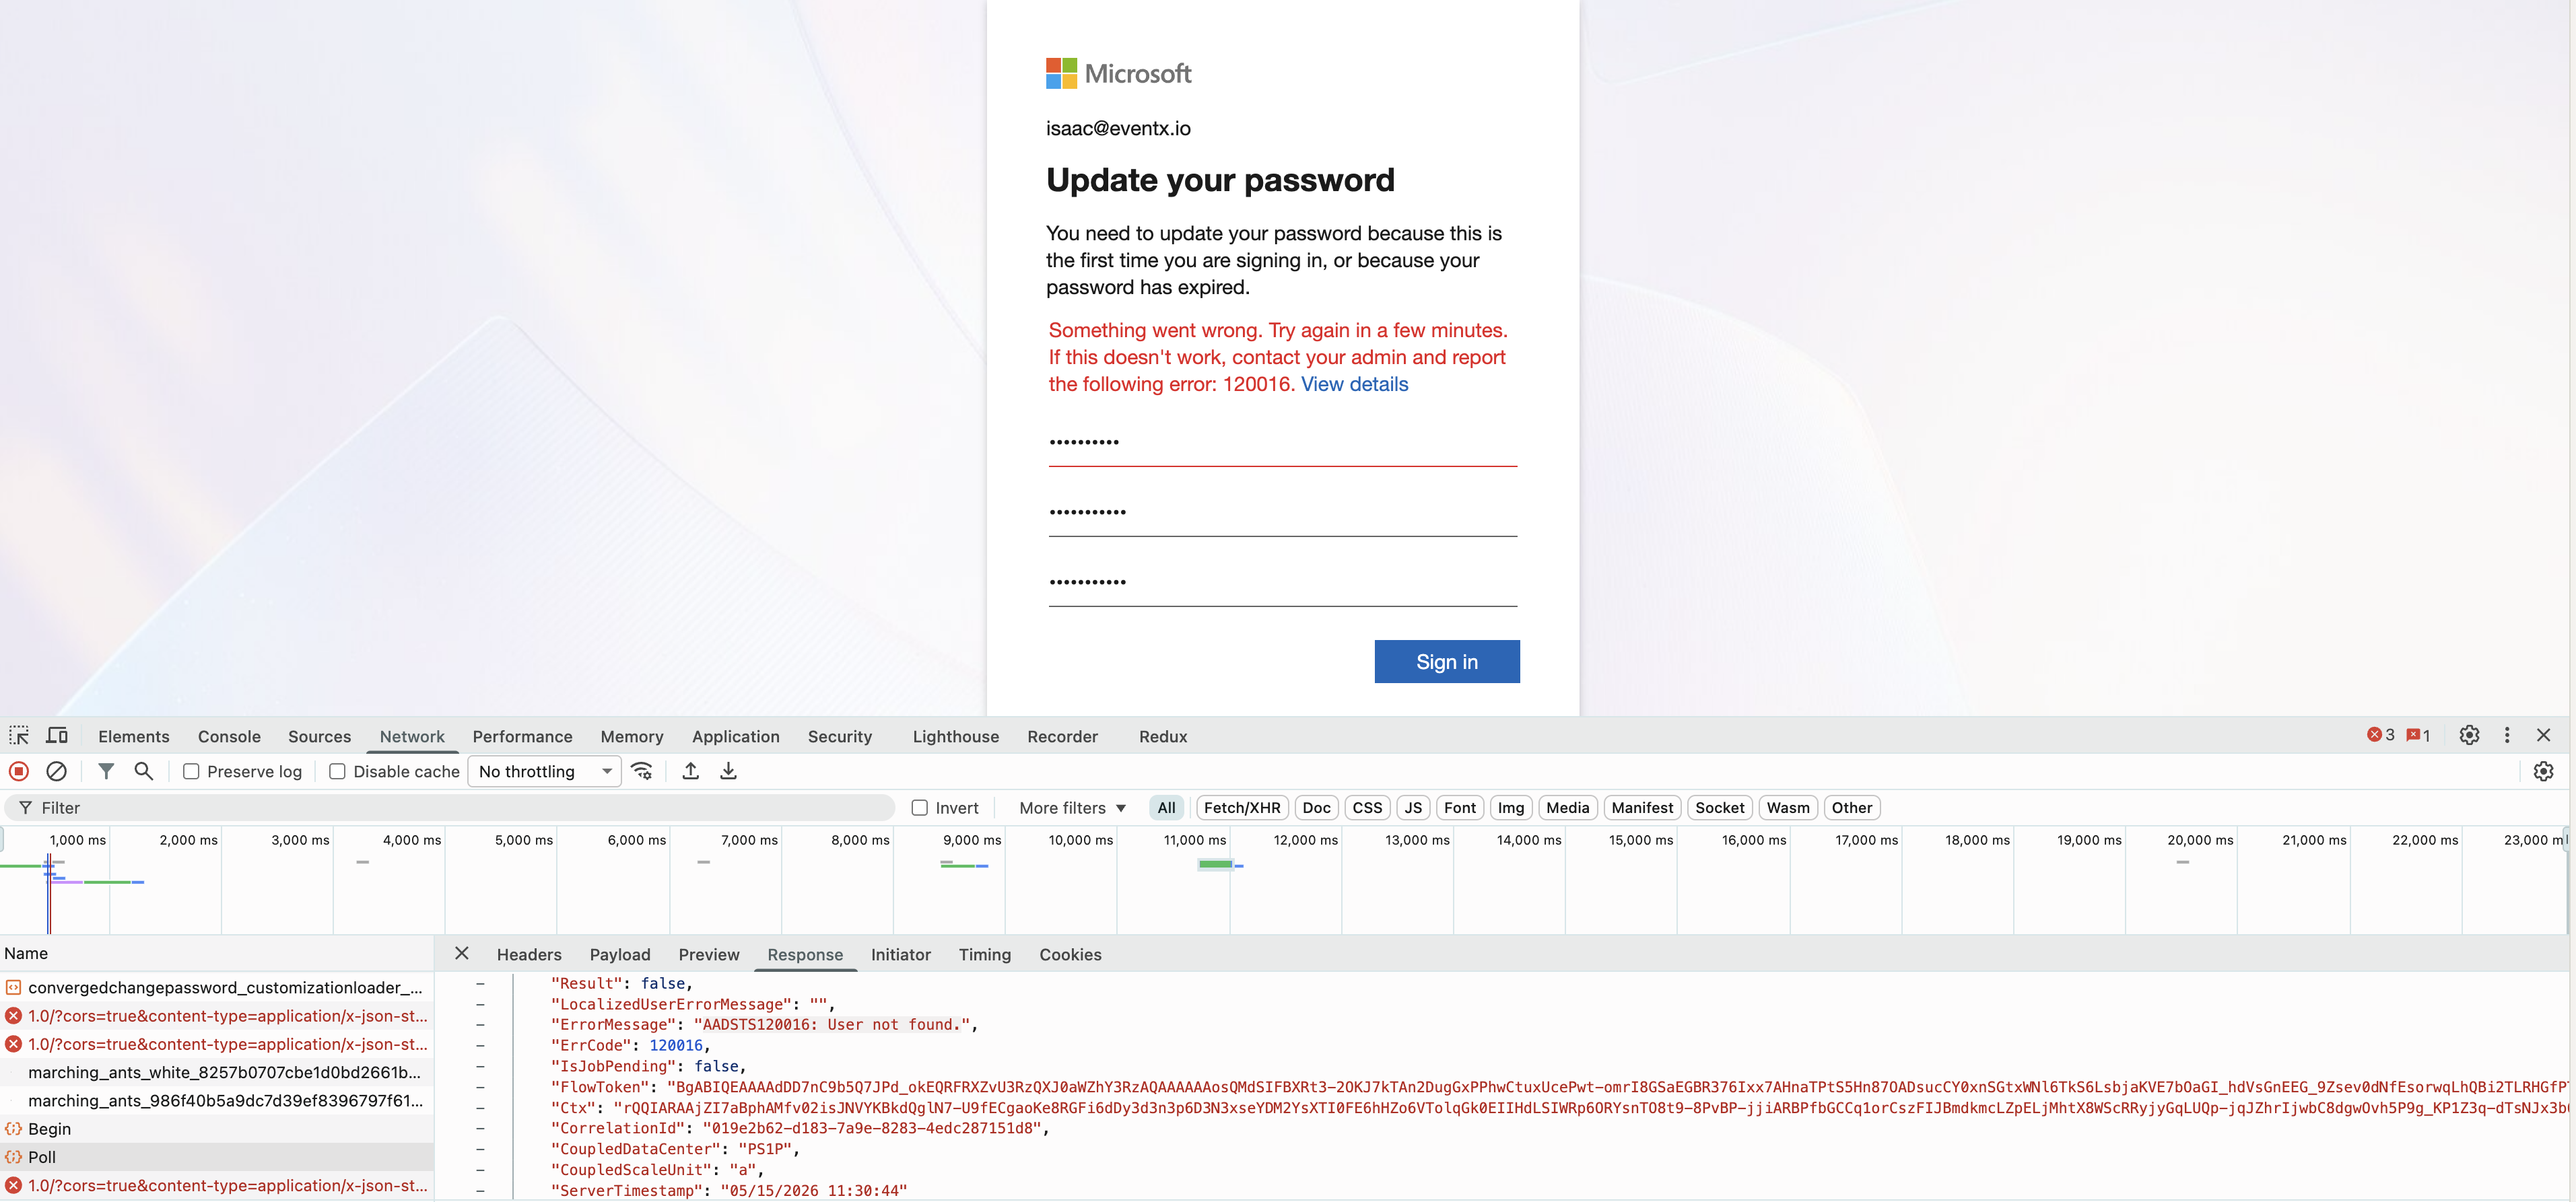Show the 3 console errors
The width and height of the screenshot is (2576, 1202).
pyautogui.click(x=2381, y=735)
